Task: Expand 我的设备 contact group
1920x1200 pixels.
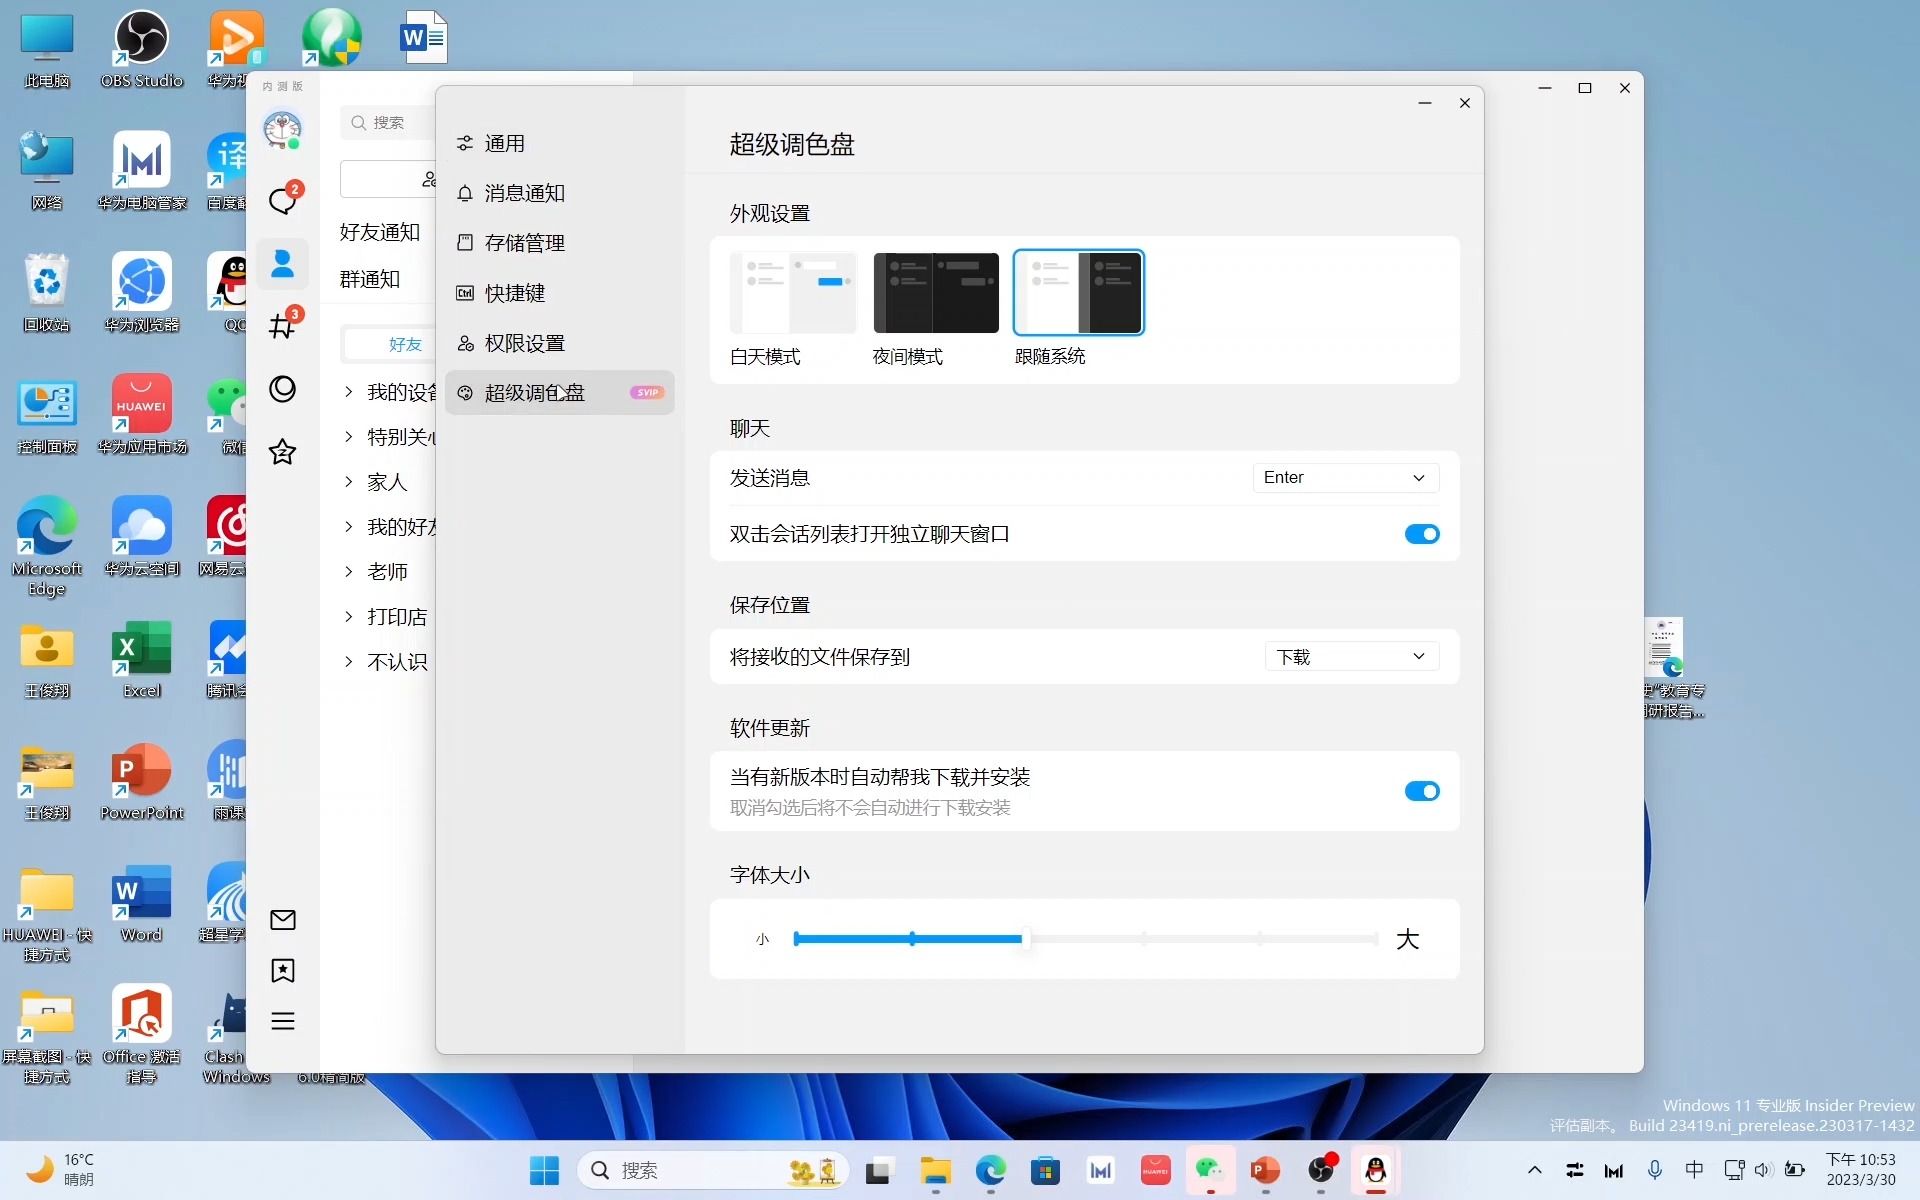Action: coord(350,391)
